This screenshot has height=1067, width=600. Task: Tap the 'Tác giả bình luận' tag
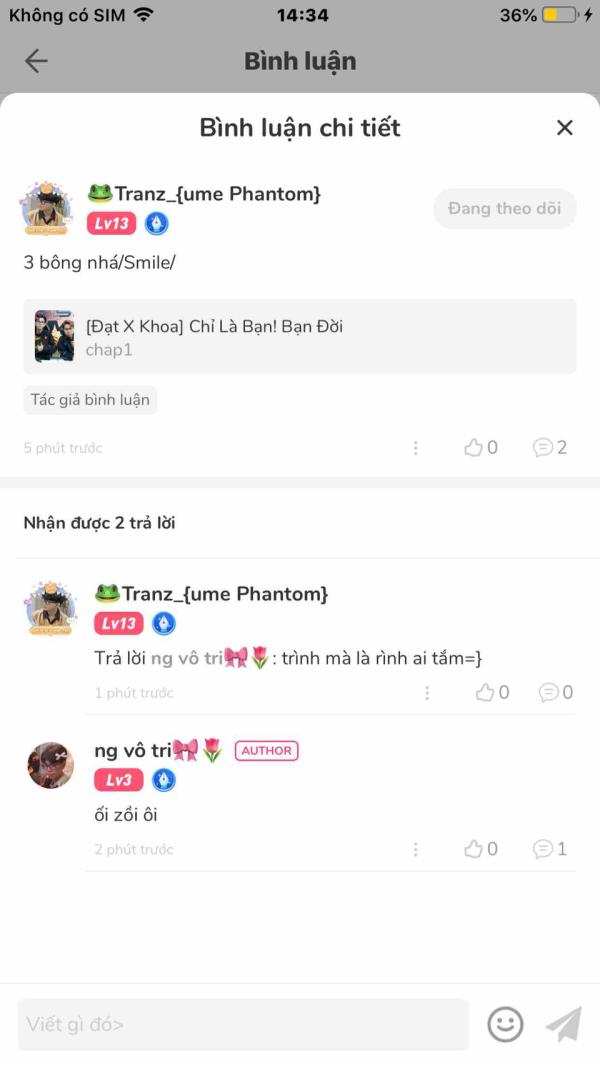coord(90,400)
